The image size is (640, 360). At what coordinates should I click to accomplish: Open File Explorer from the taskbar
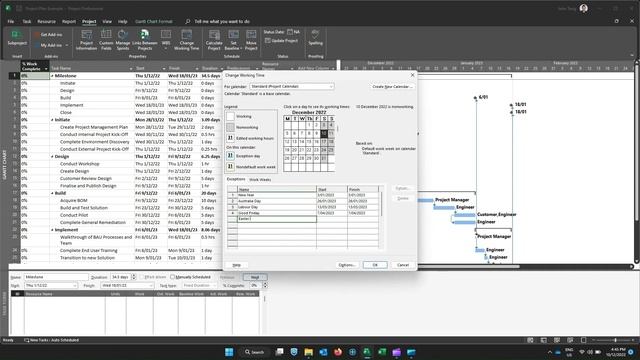tap(309, 352)
